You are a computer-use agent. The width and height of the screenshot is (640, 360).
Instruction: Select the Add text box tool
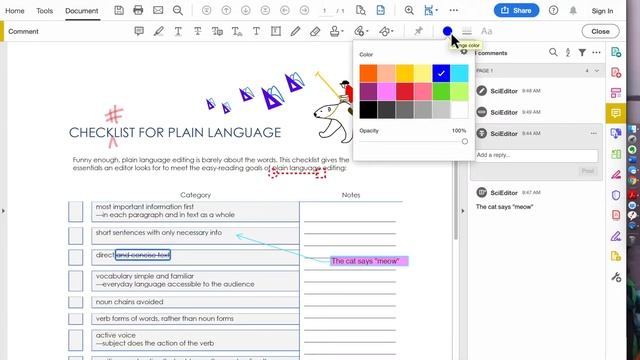pyautogui.click(x=276, y=31)
